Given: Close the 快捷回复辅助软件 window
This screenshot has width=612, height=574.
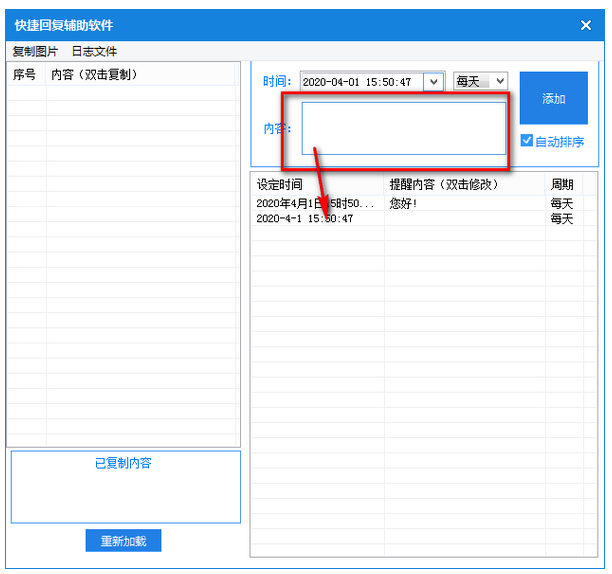Looking at the screenshot, I should point(585,25).
